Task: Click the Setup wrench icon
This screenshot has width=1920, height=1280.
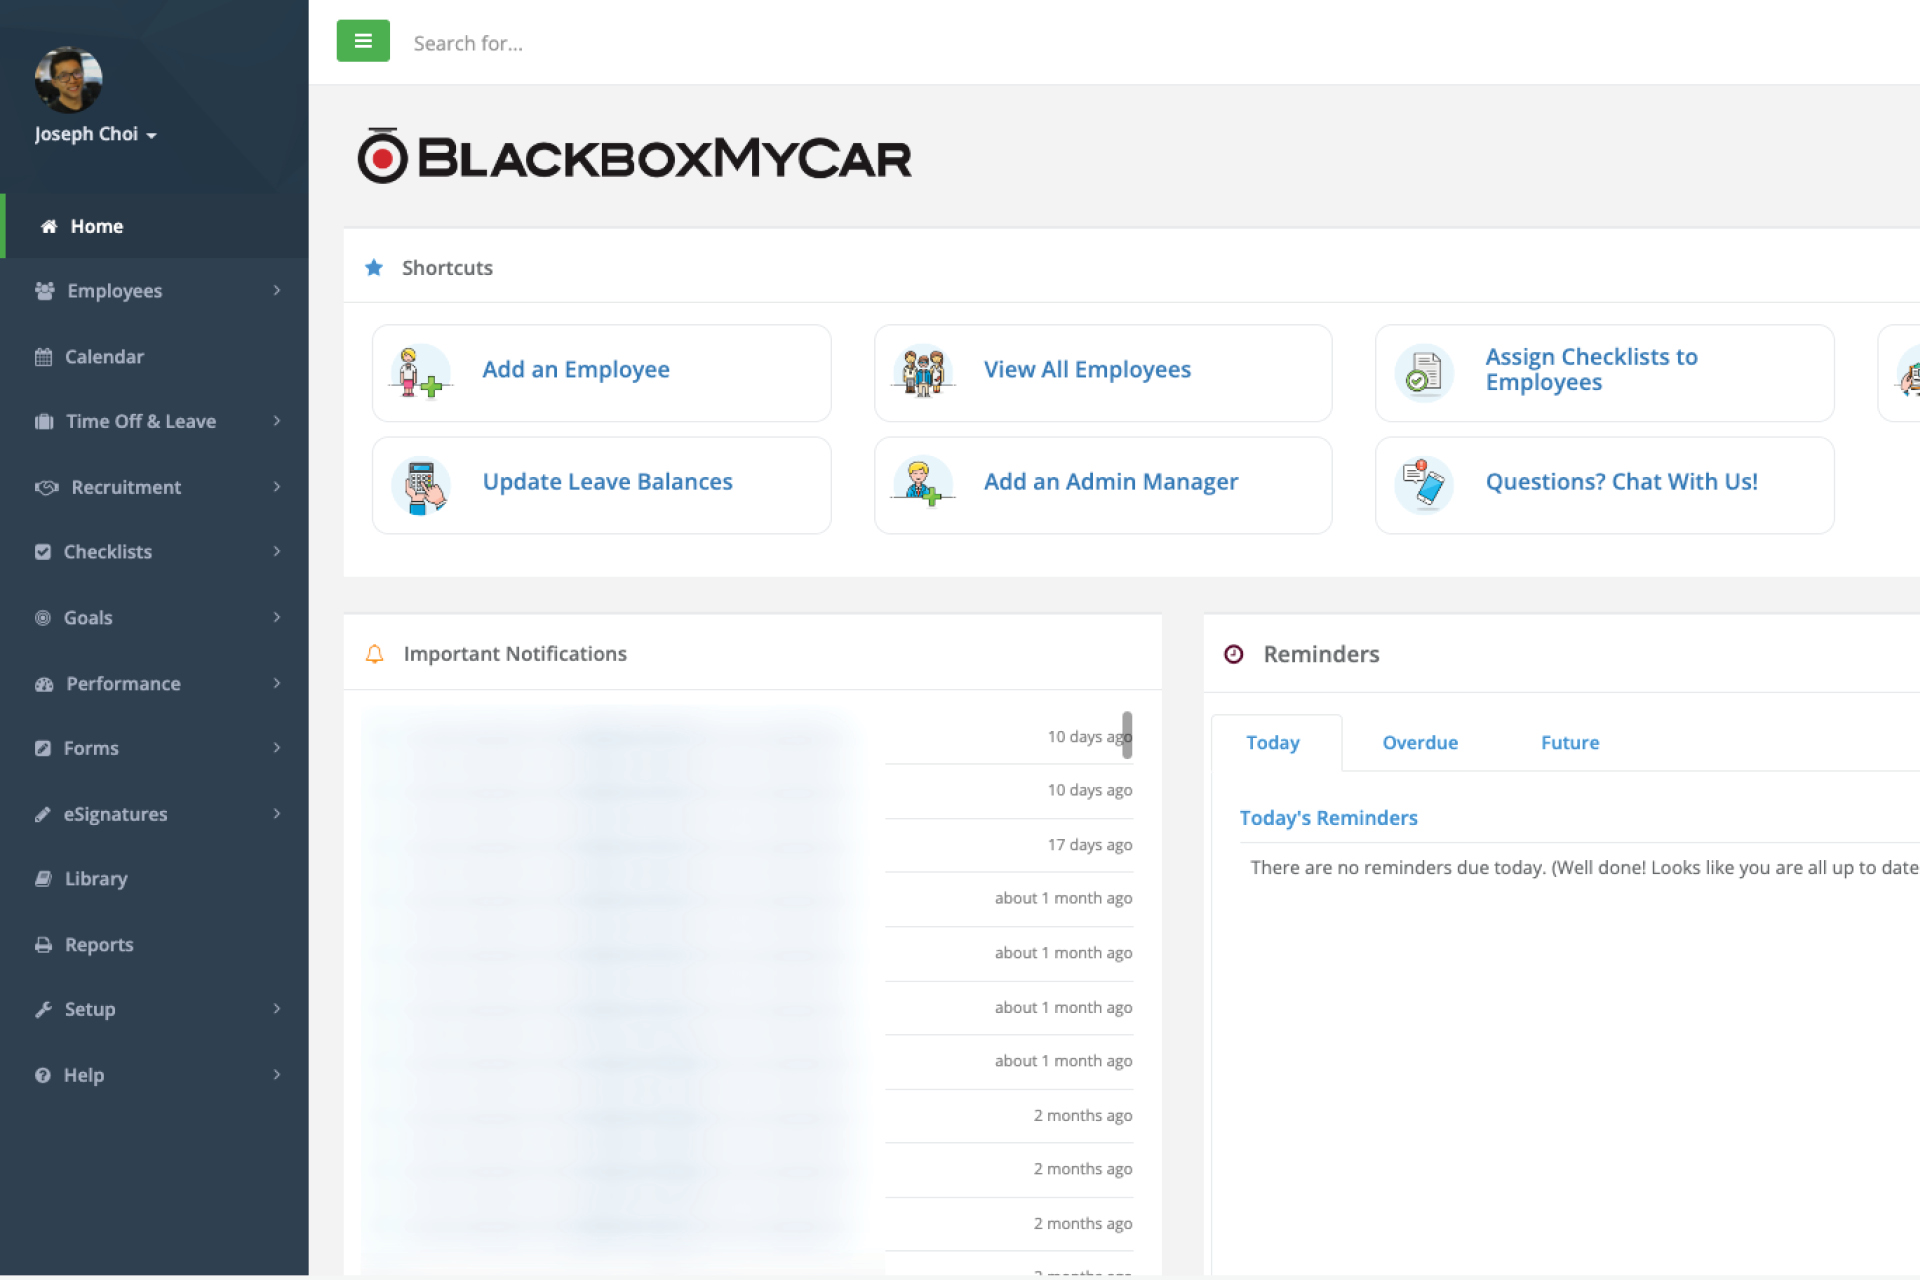Action: 43,1010
